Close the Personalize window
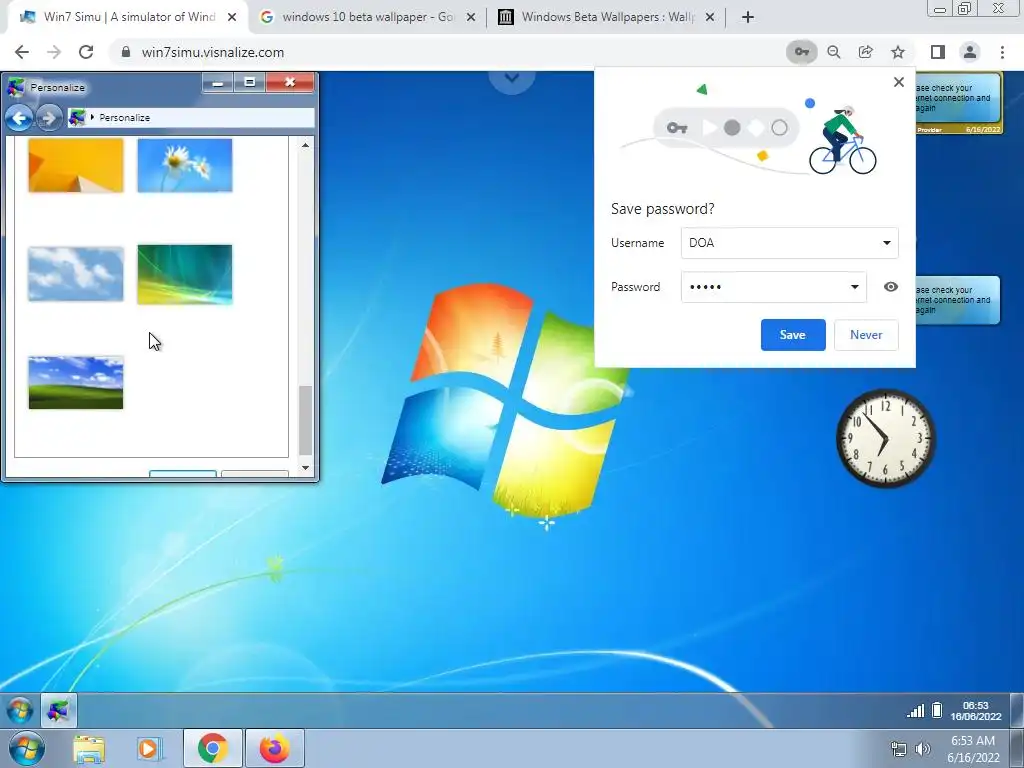The width and height of the screenshot is (1024, 768). [x=290, y=83]
